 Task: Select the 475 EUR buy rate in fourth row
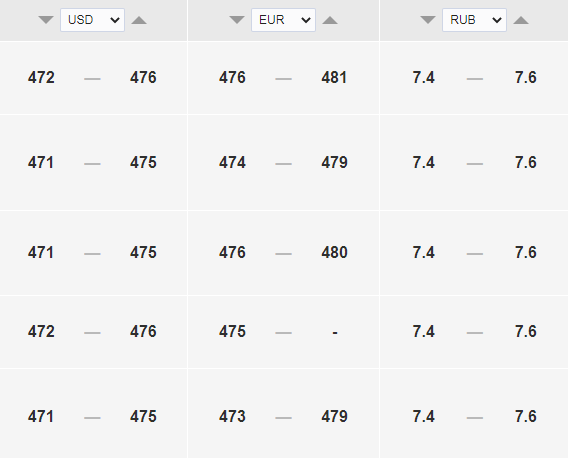(232, 332)
